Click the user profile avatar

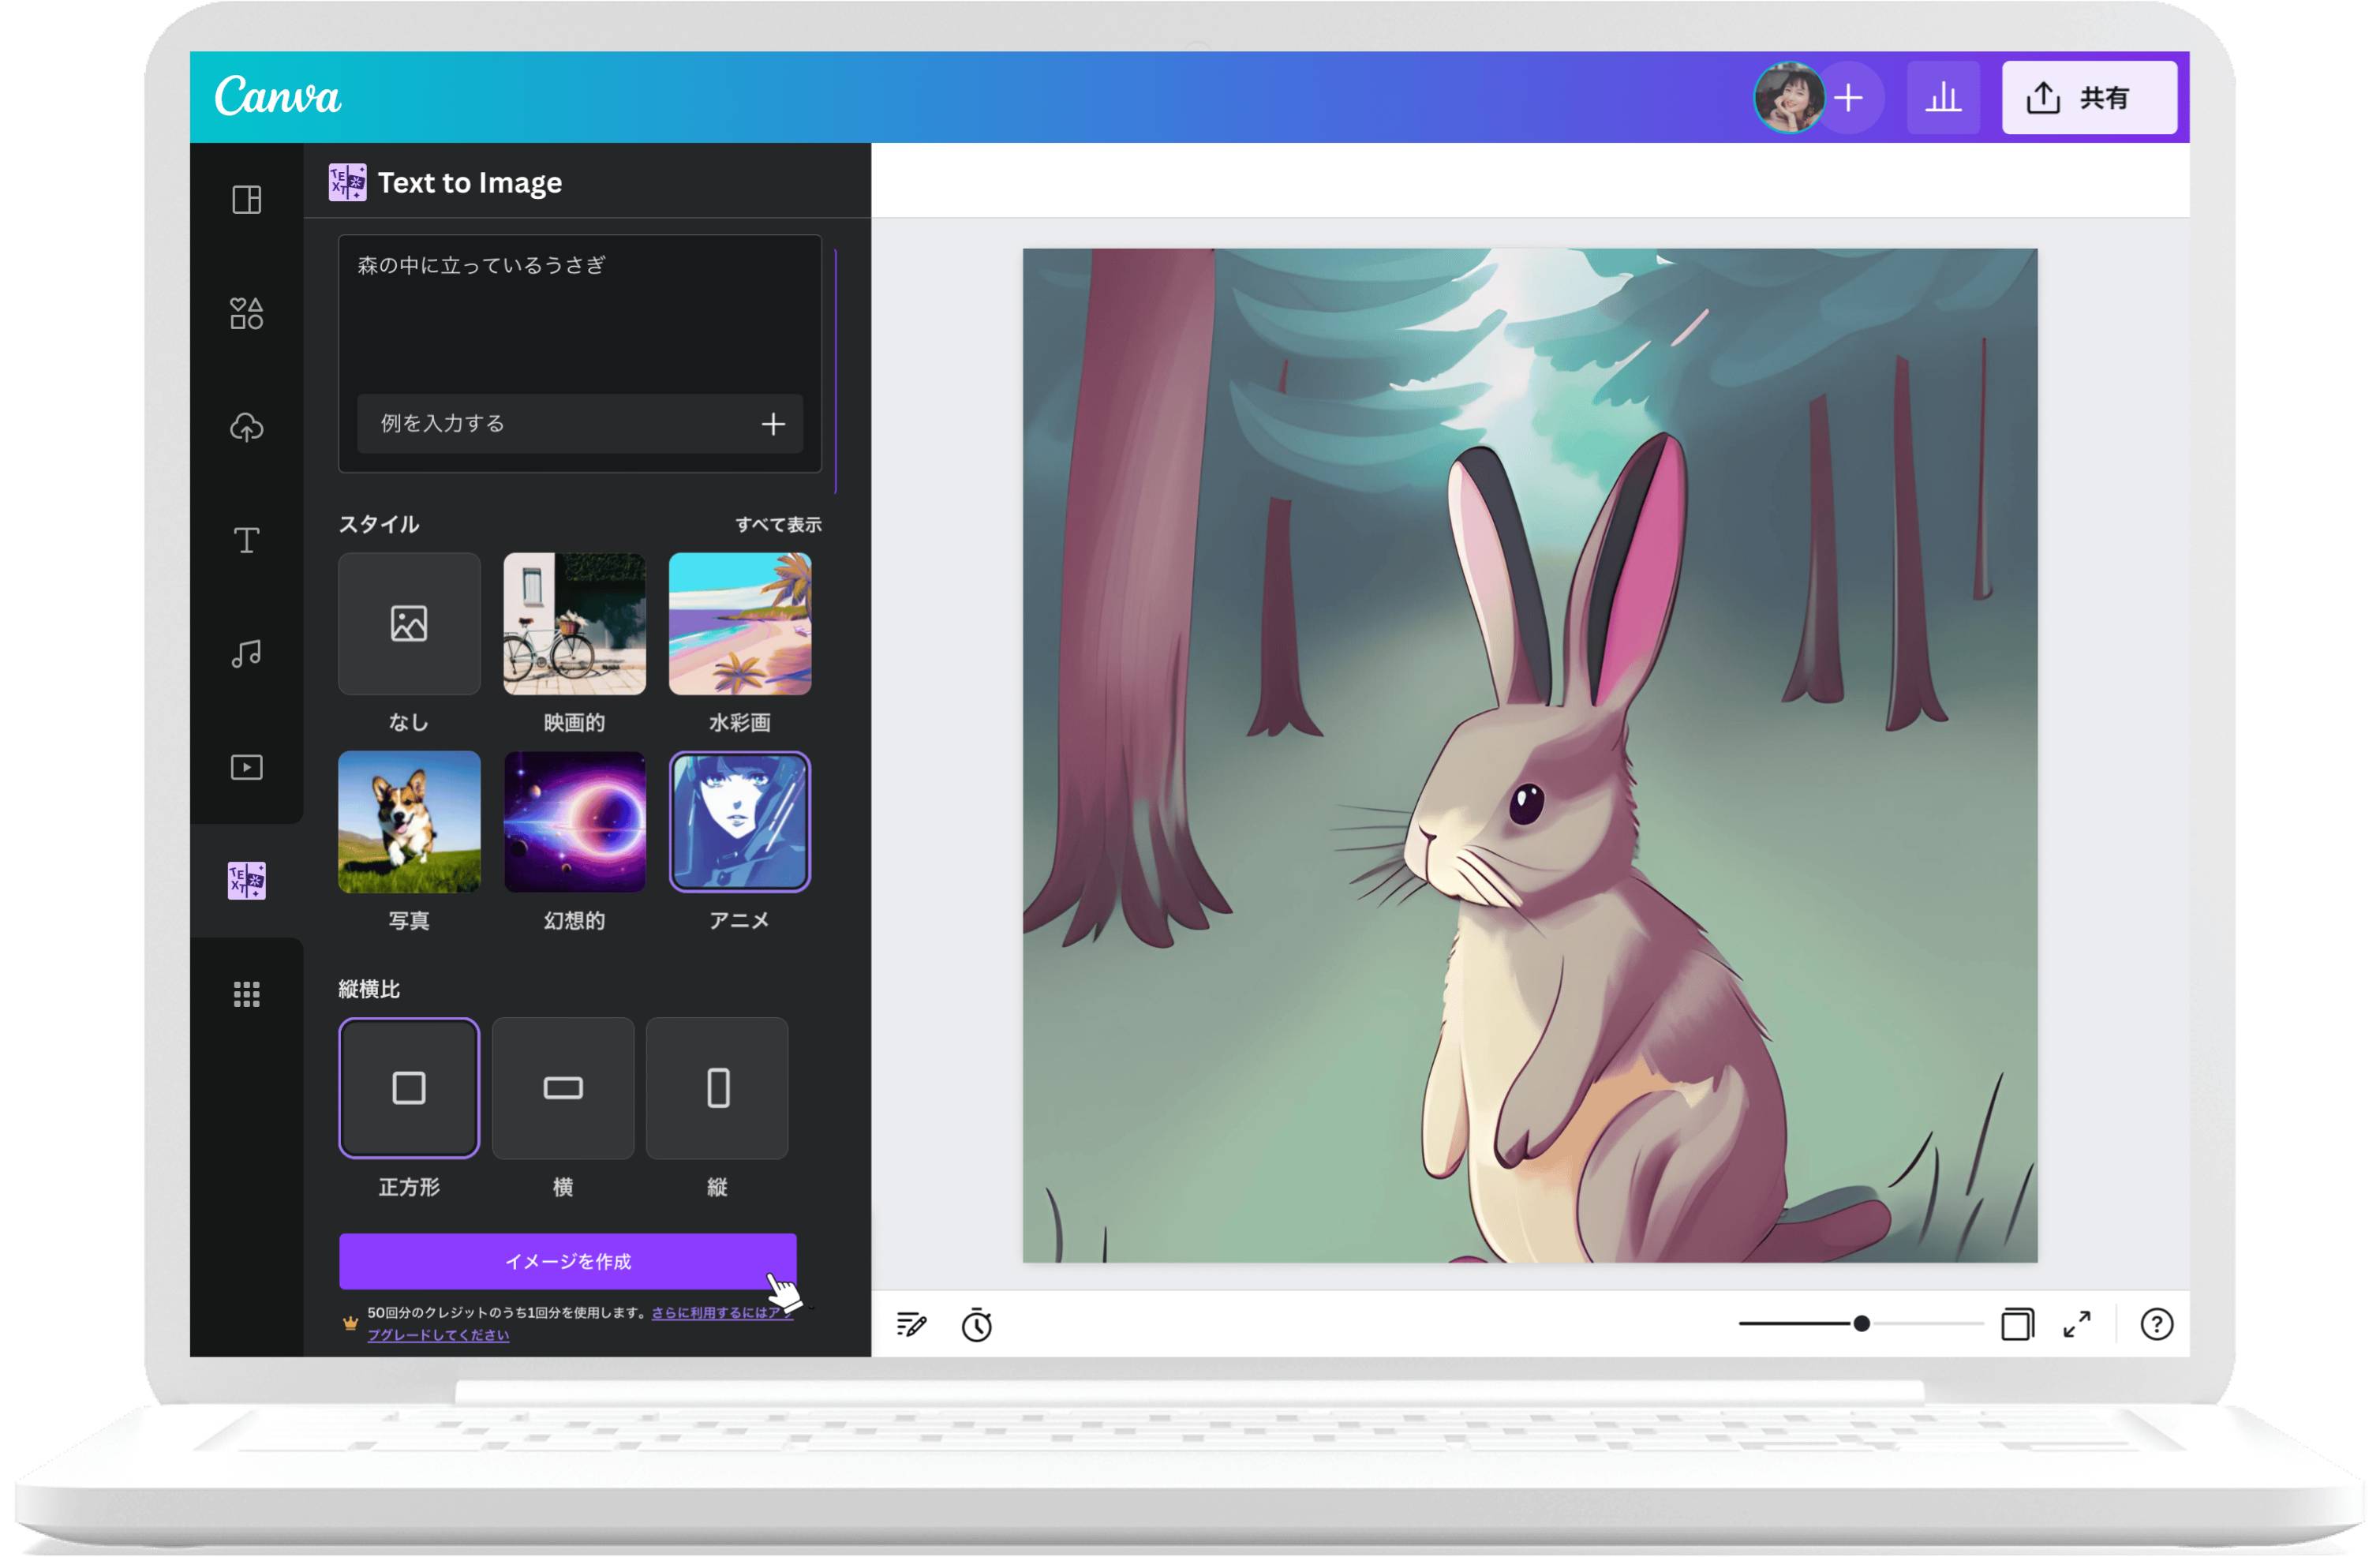pyautogui.click(x=1788, y=97)
